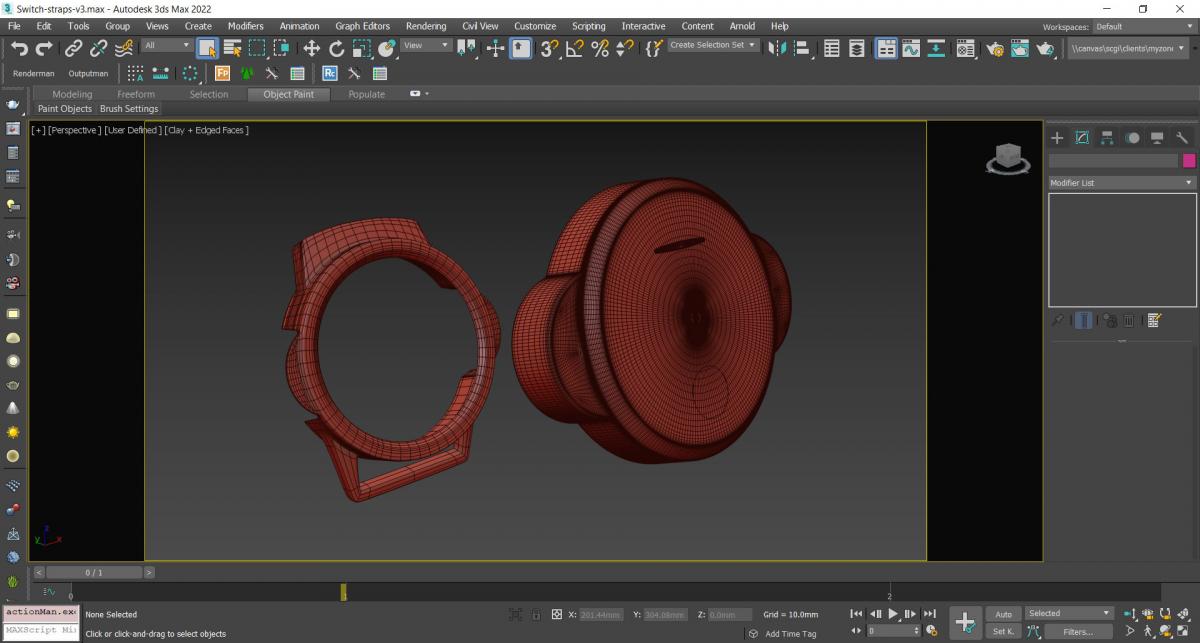Click the Paint Objects panel button
Viewport: 1200px width, 643px height.
pos(64,109)
